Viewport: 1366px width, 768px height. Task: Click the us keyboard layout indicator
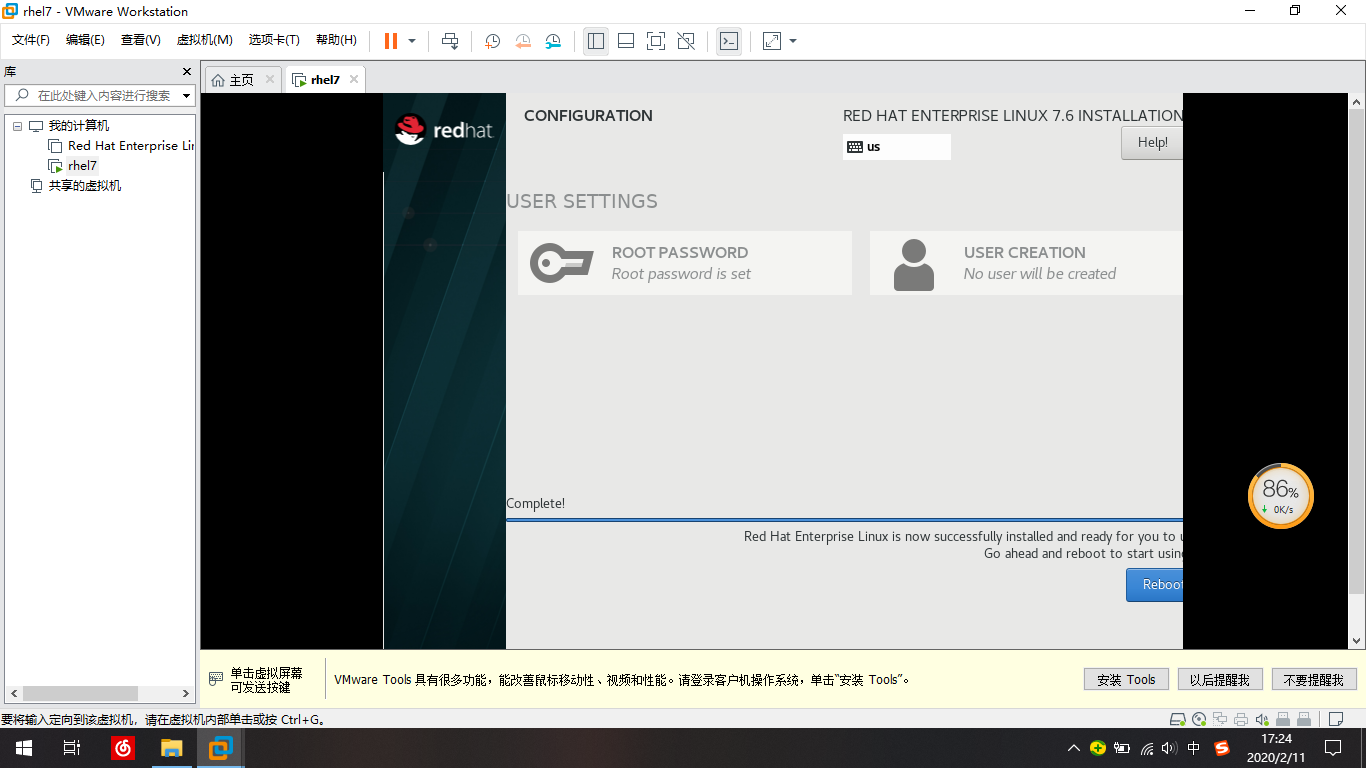click(897, 147)
